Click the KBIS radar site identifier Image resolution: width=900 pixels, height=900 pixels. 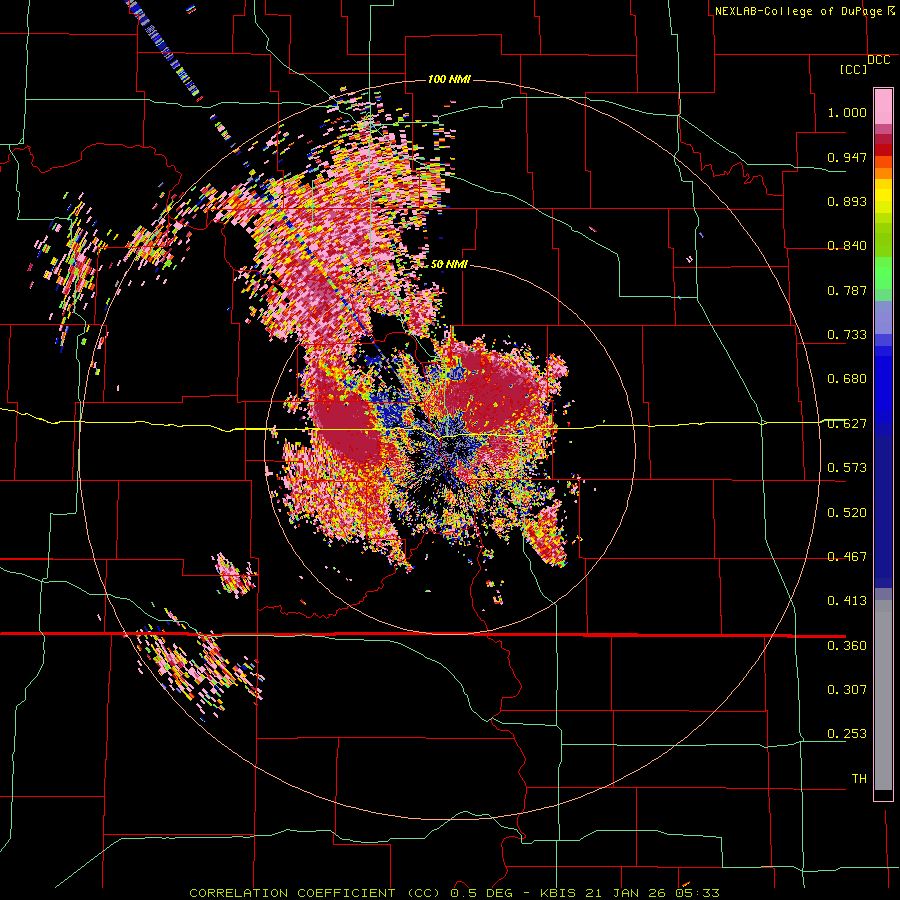559,893
